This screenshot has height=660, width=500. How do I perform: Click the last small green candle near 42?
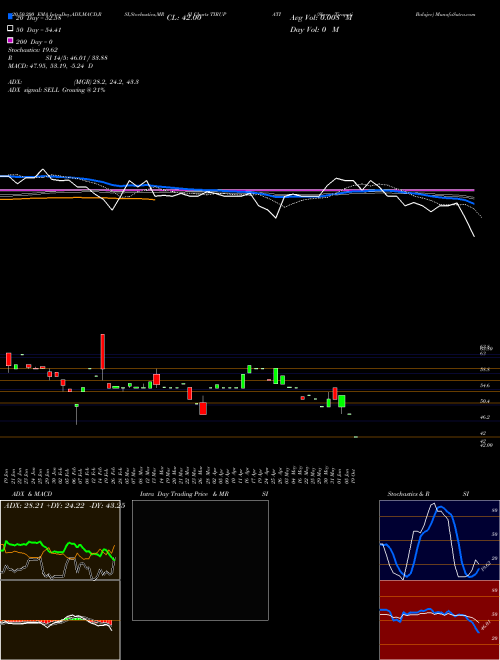pos(356,437)
